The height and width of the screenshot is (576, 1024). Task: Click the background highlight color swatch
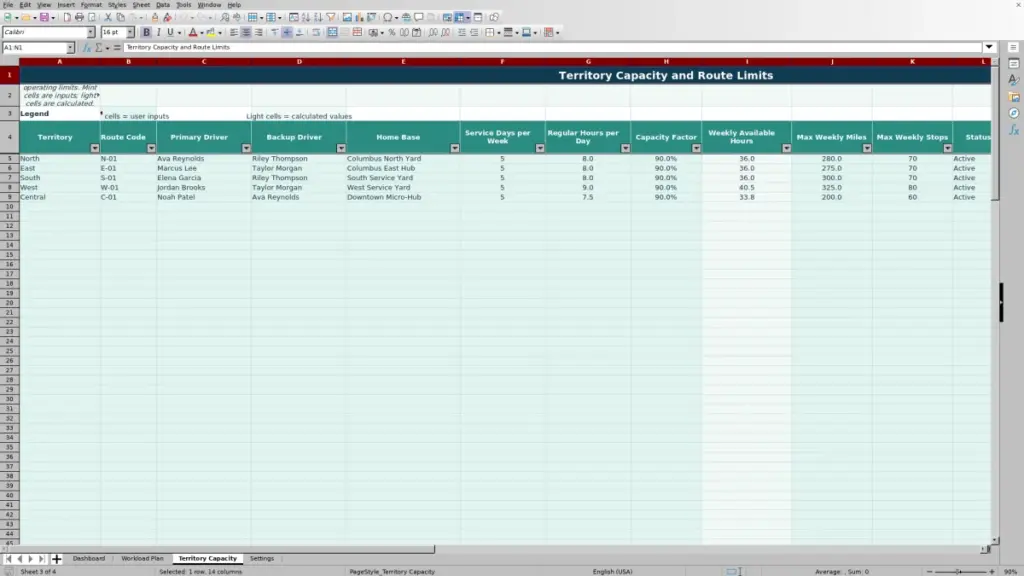tap(211, 32)
